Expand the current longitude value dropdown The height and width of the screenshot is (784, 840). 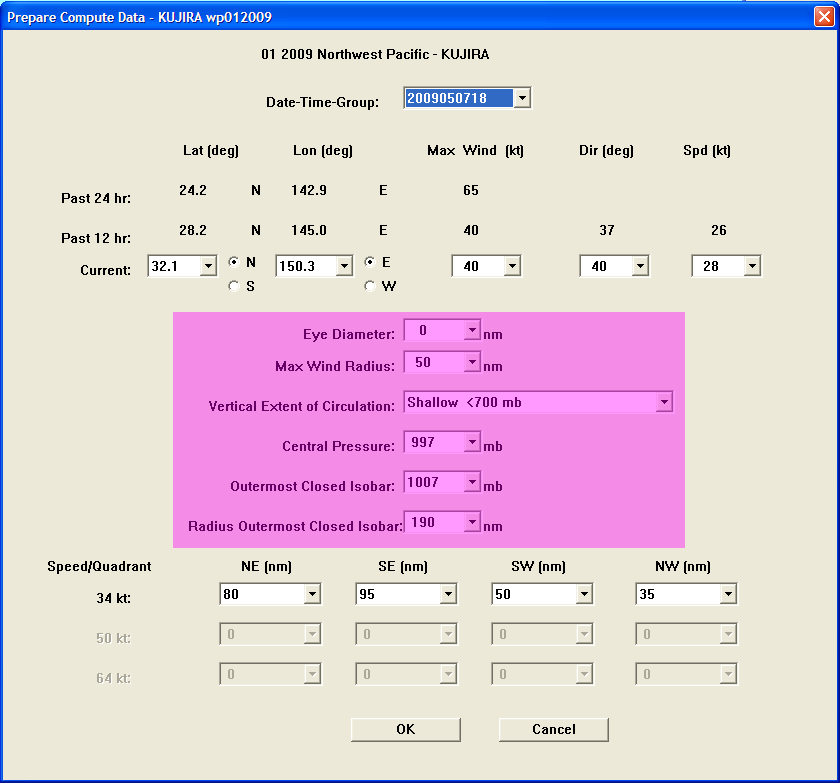point(344,266)
